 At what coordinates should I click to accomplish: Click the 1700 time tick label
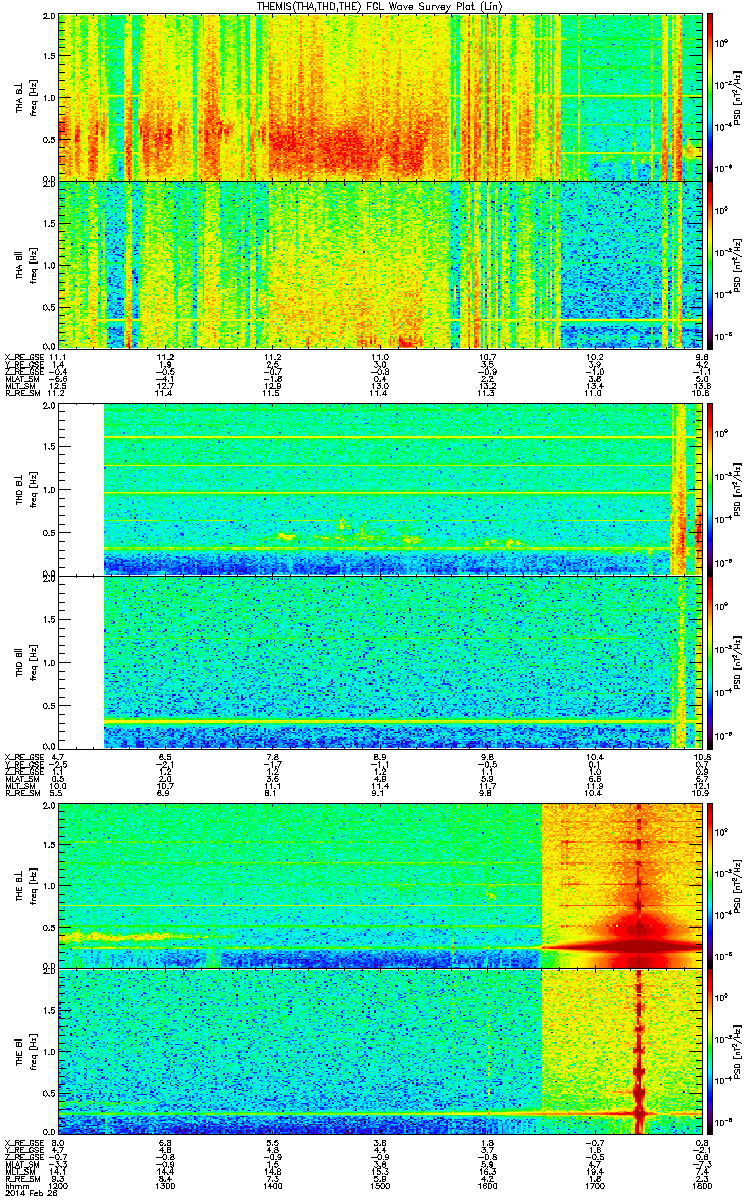pyautogui.click(x=595, y=1187)
